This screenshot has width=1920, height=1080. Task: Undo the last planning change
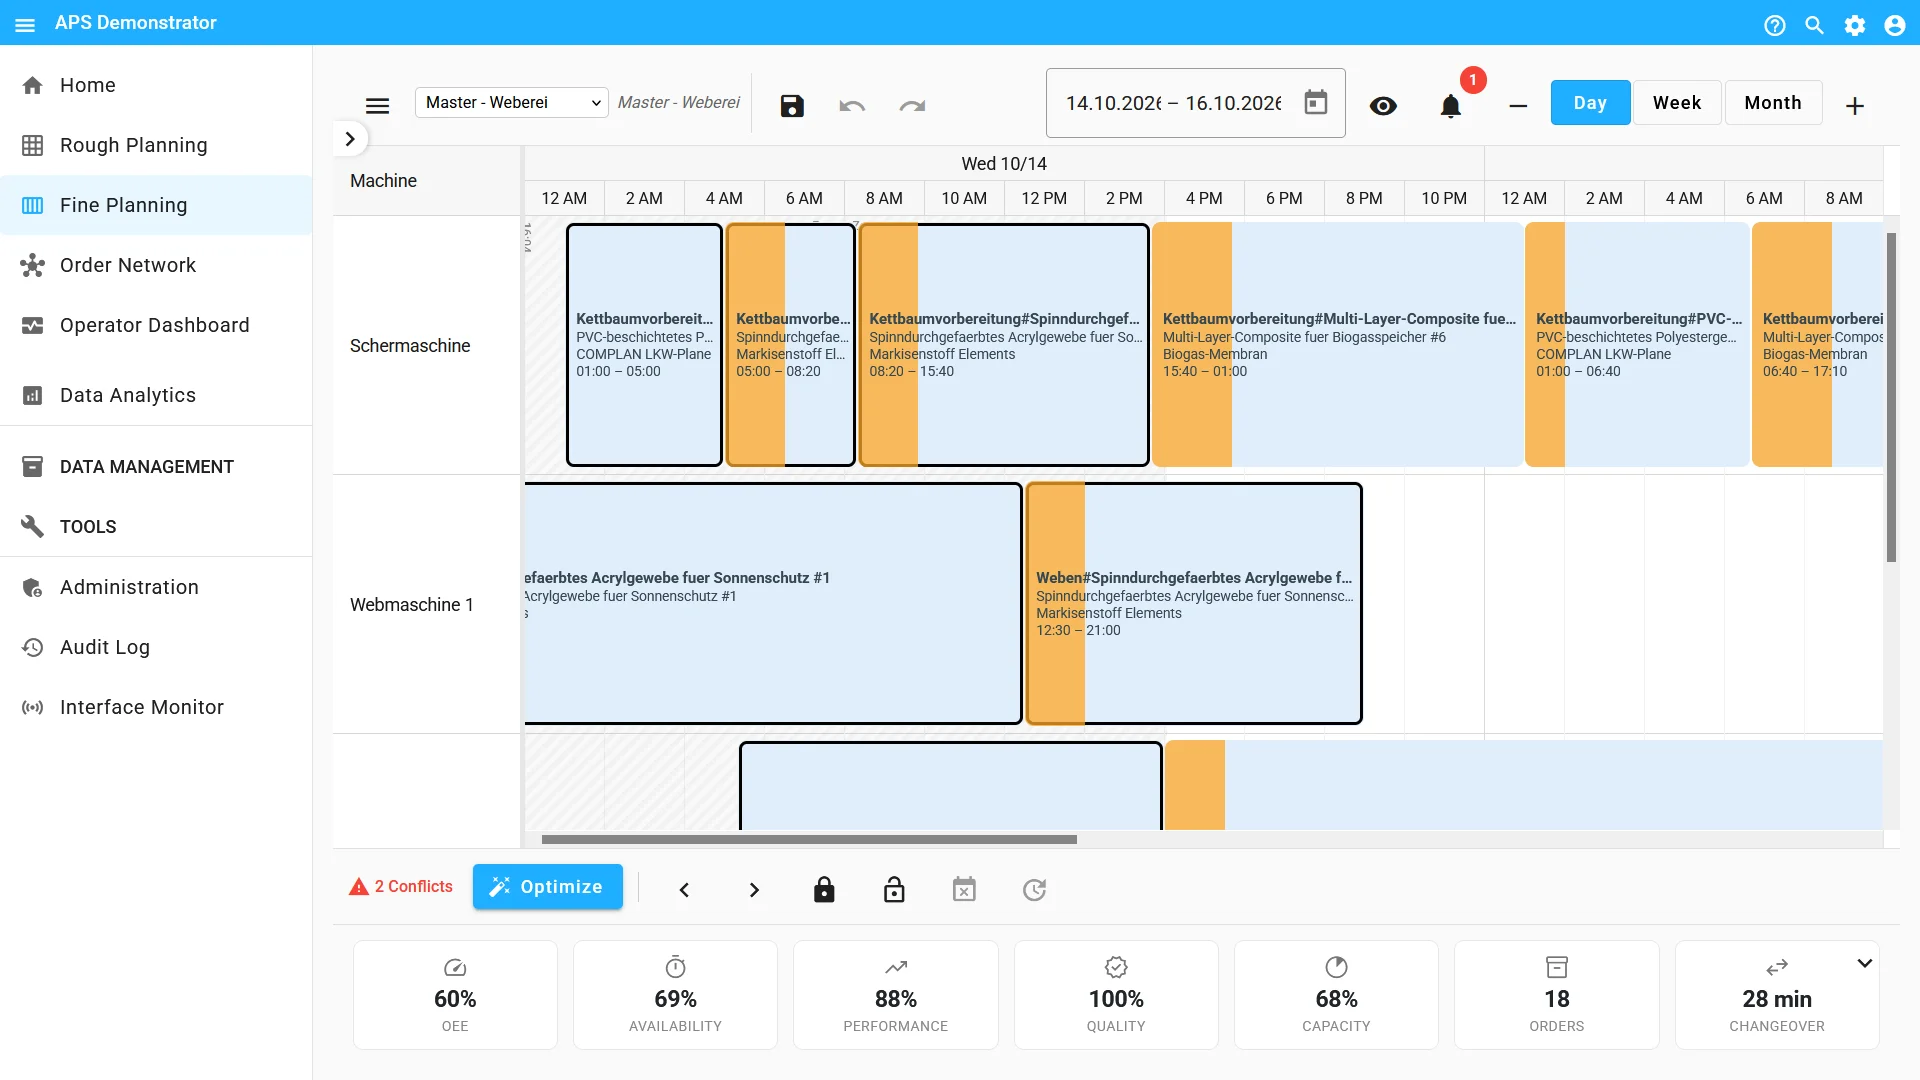[852, 105]
